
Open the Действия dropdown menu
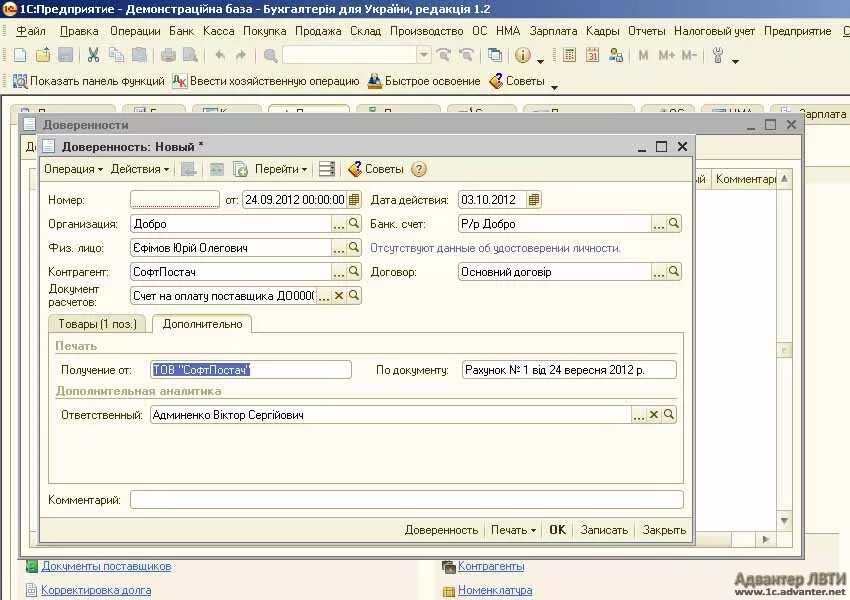(140, 169)
